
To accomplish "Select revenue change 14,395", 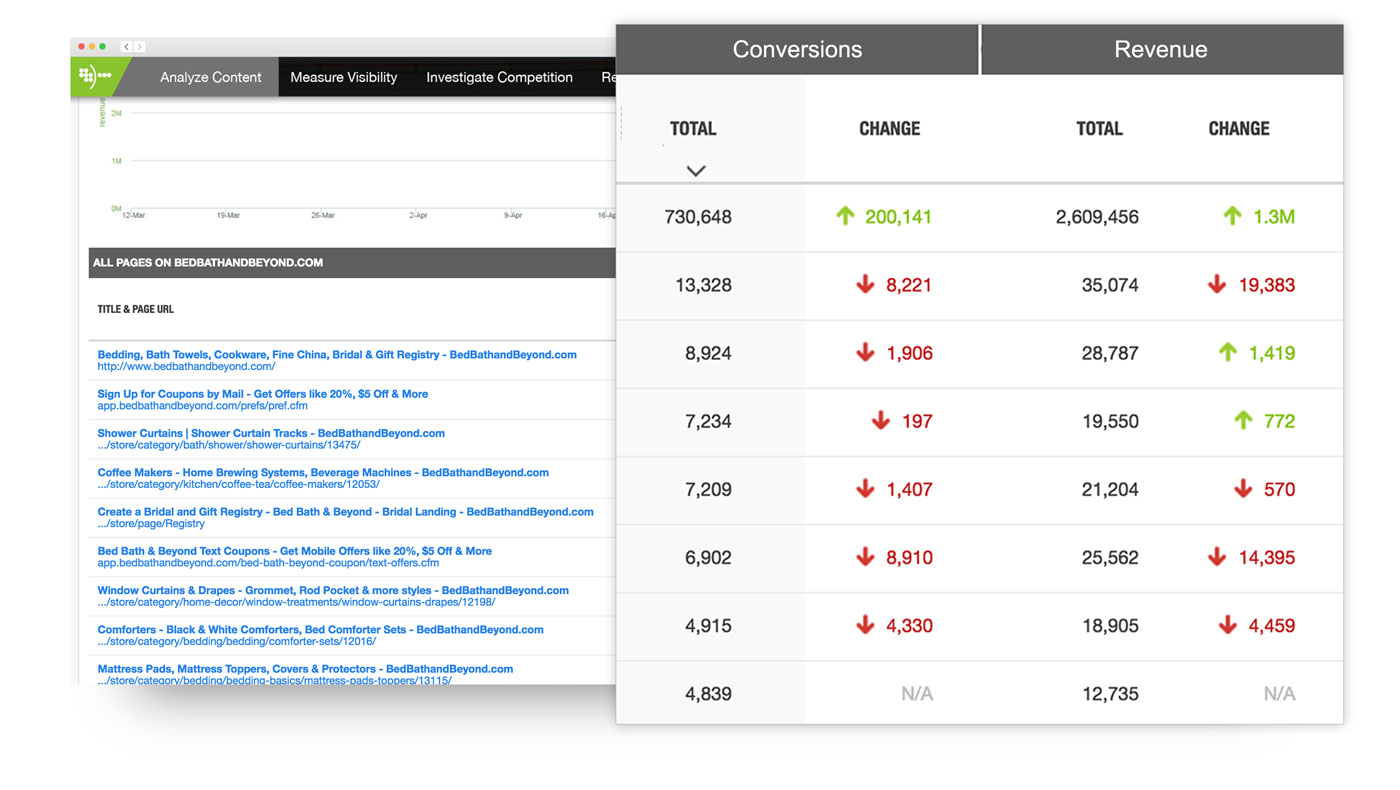I will (x=1267, y=557).
